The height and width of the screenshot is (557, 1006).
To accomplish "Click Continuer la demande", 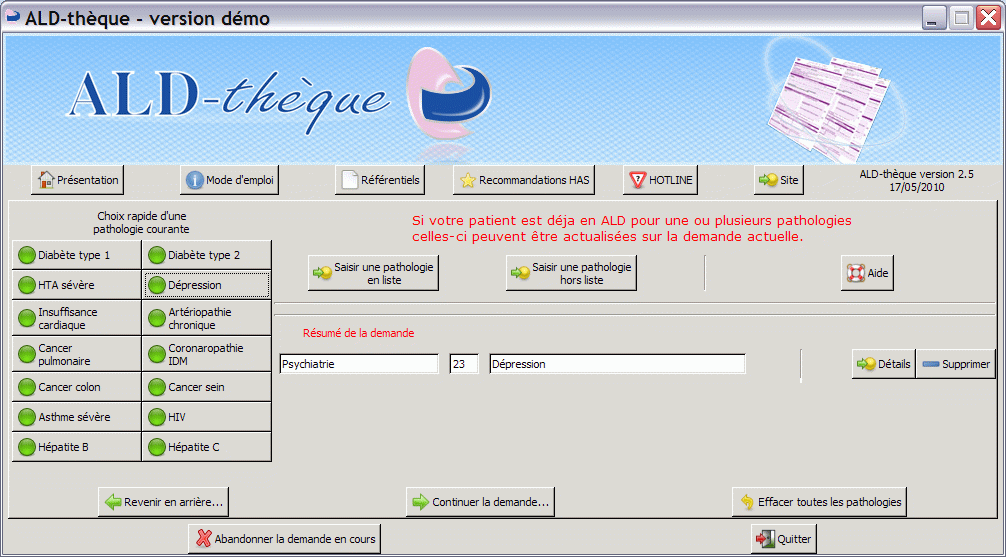I will tap(481, 502).
